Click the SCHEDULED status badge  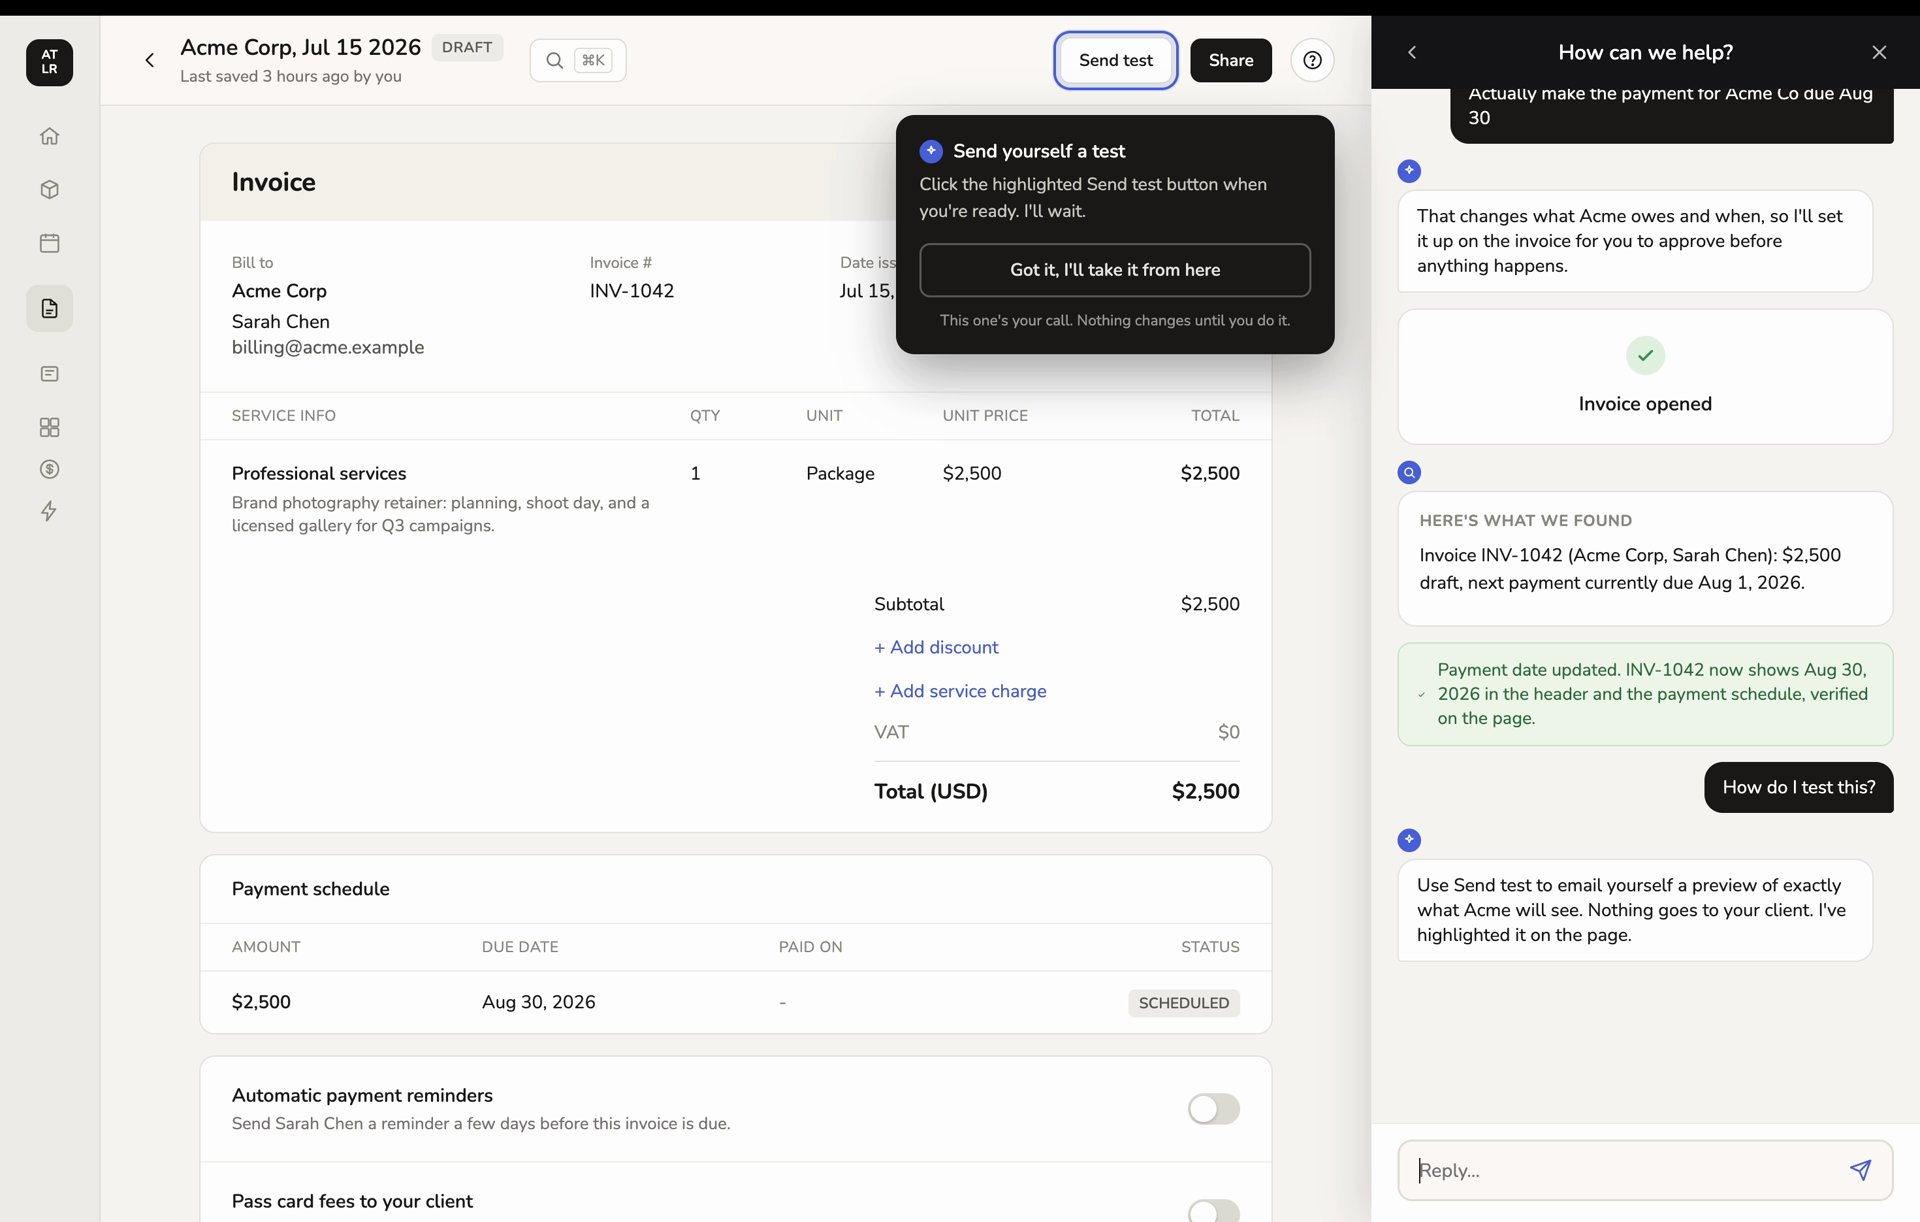tap(1184, 1003)
